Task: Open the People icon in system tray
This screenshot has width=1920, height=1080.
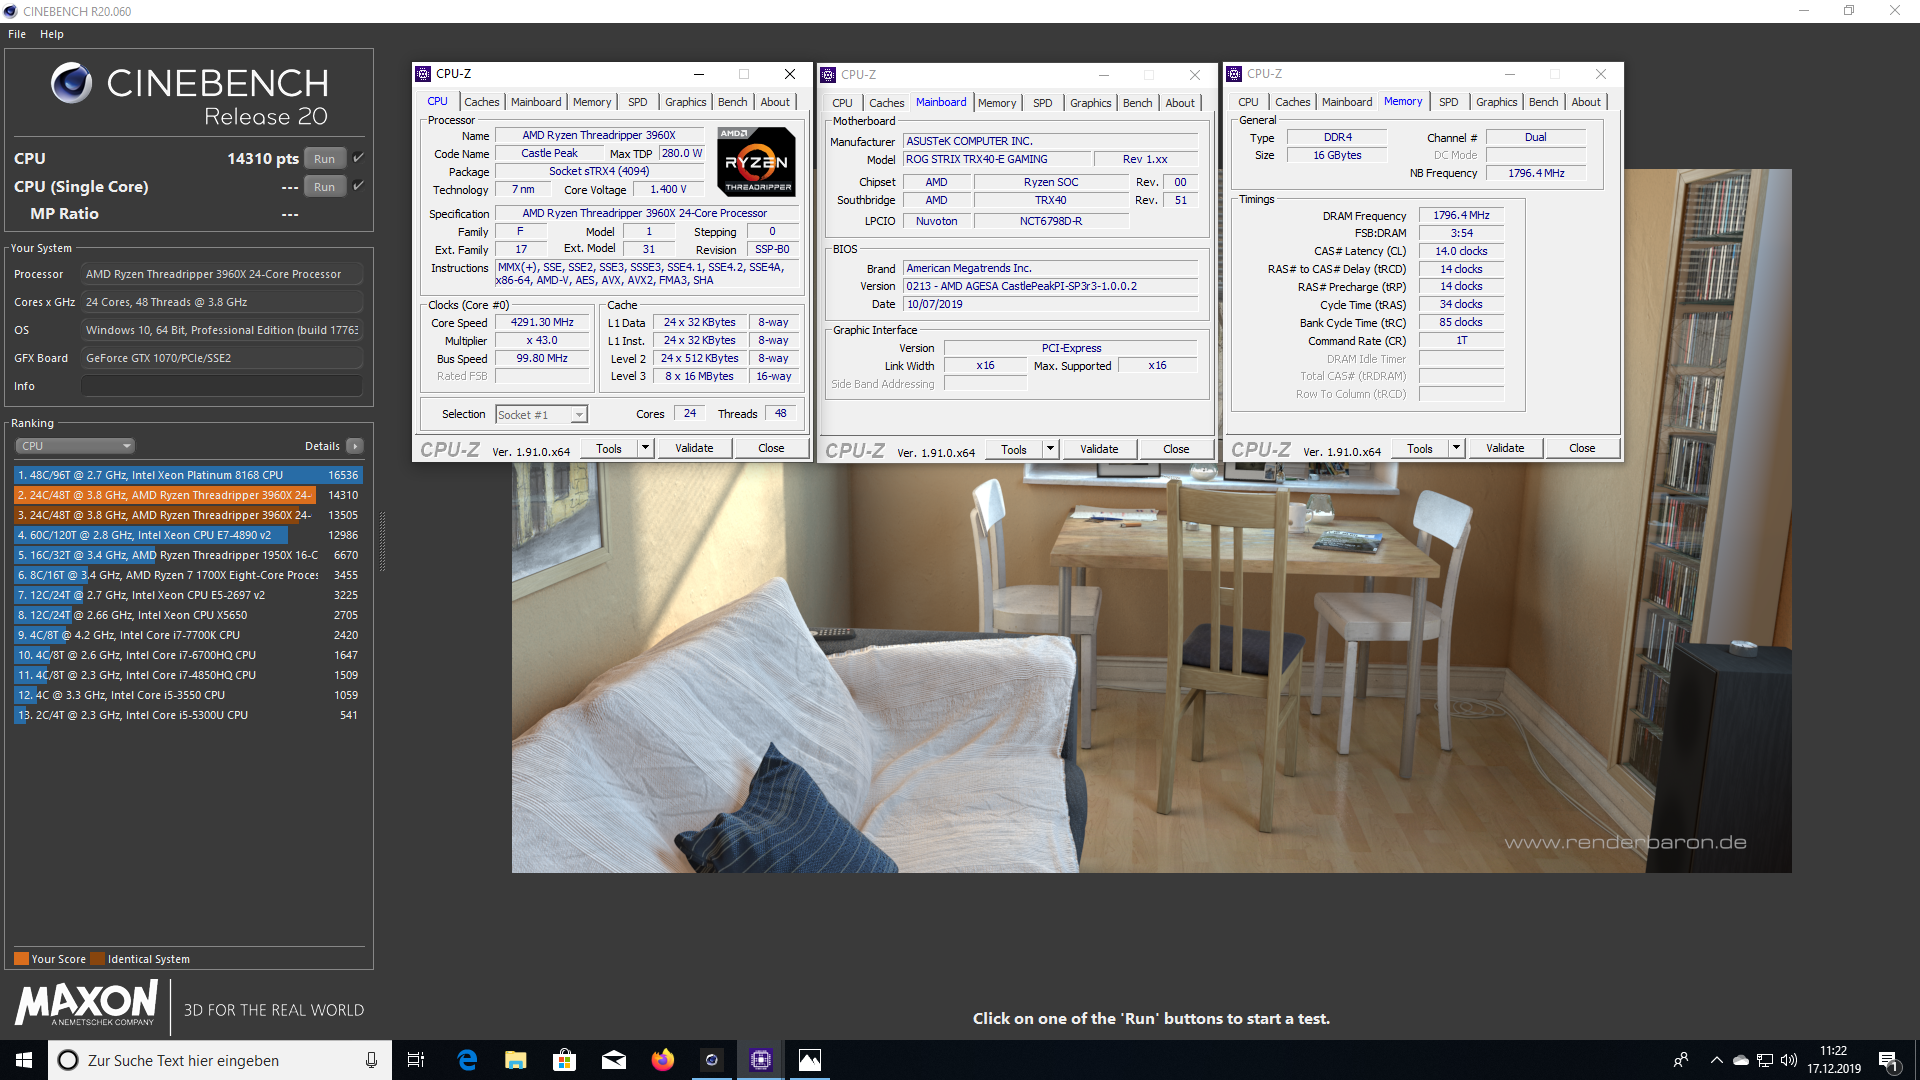Action: click(1681, 1060)
